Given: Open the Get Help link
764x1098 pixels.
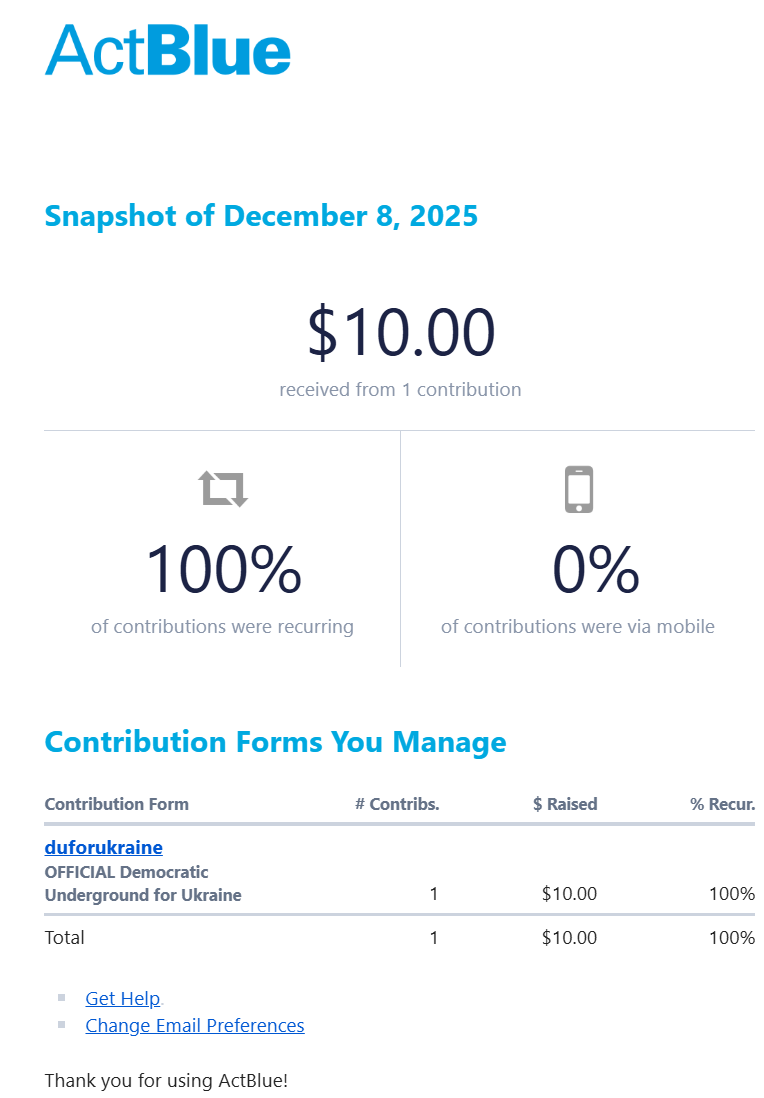Looking at the screenshot, I should [x=123, y=998].
